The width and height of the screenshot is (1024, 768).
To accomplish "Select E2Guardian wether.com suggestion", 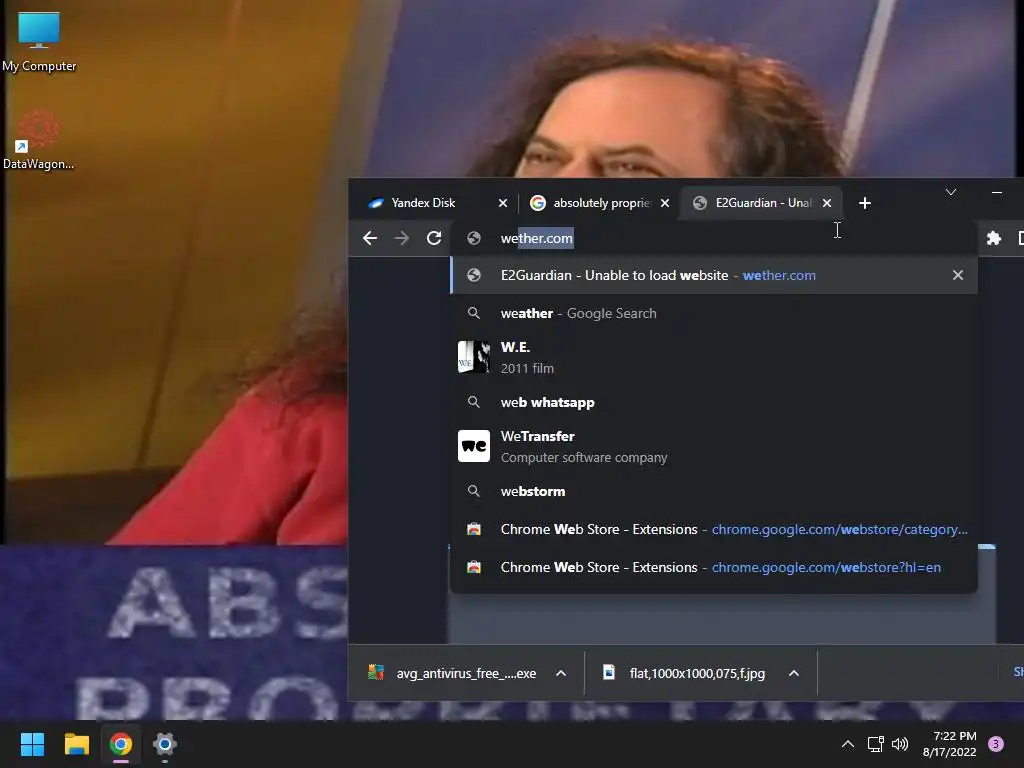I will (714, 276).
